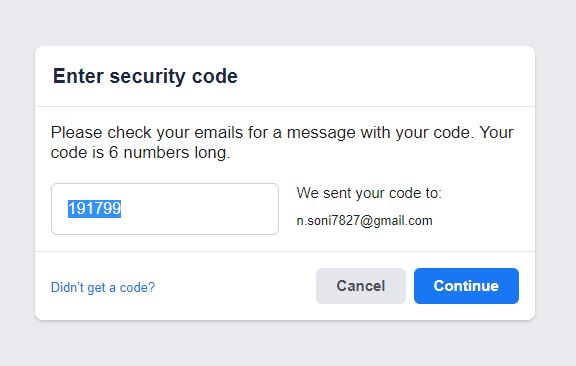Focus the security code input field
Screen dimensions: 576x366
pyautogui.click(x=165, y=209)
